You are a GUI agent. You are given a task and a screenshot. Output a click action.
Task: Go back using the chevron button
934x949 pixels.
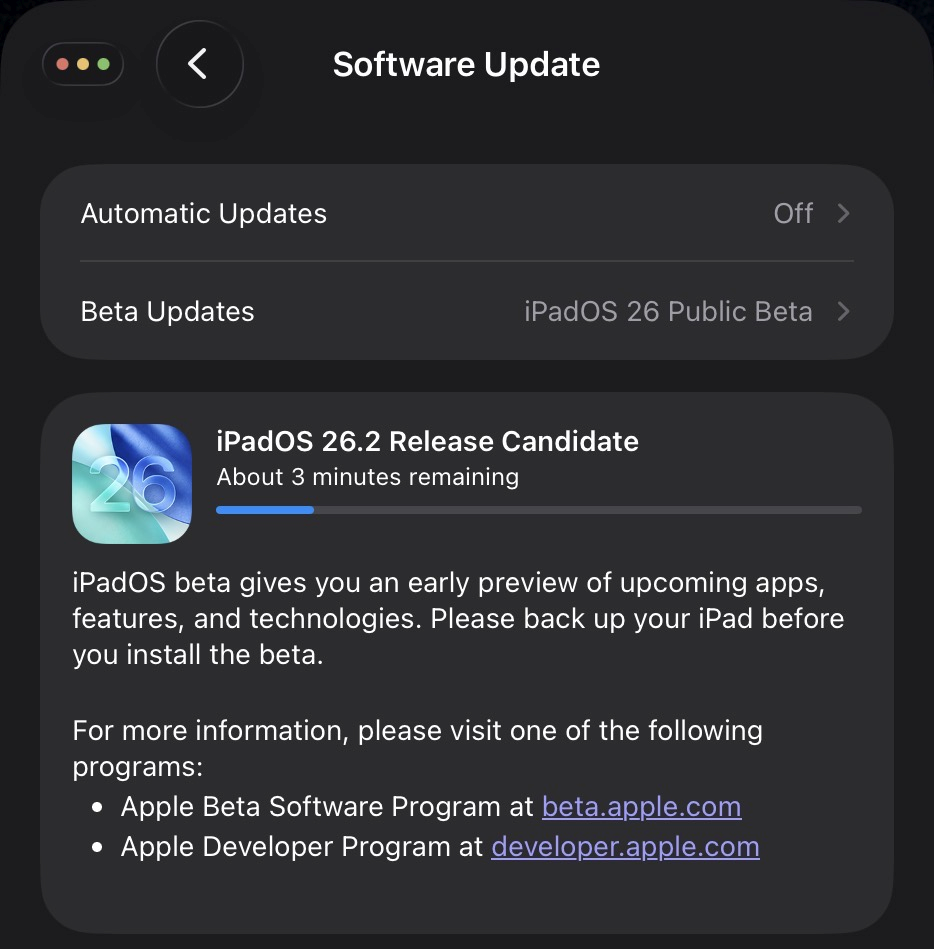198,64
